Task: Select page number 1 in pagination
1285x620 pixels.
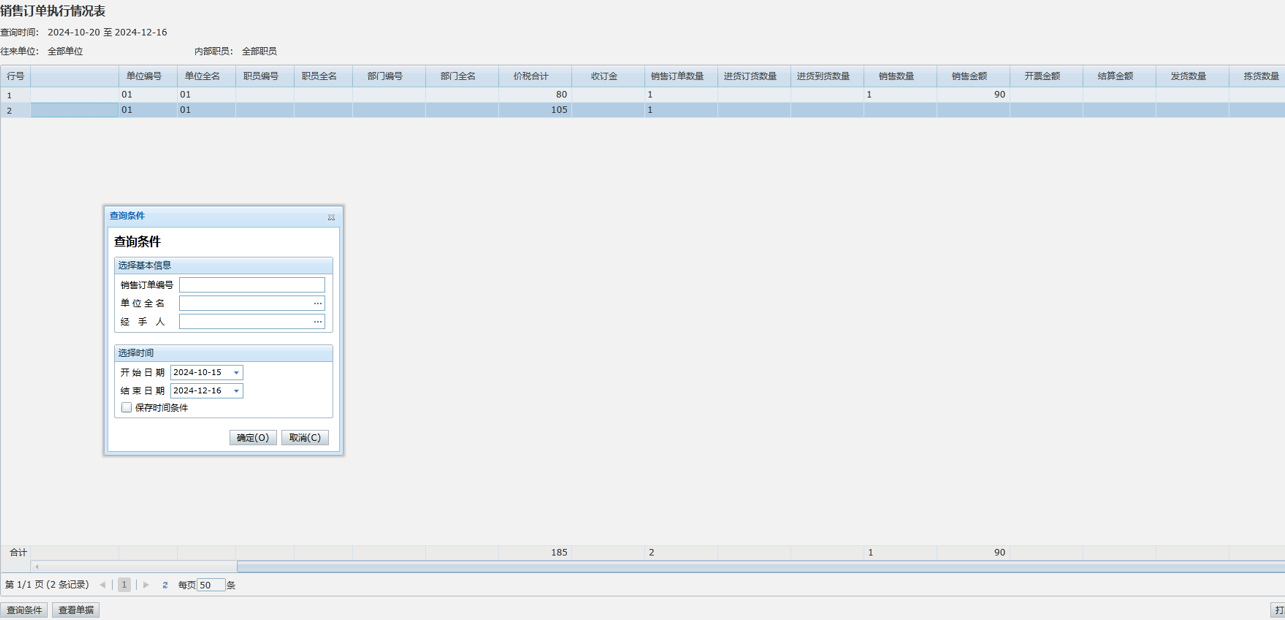Action: pos(124,585)
